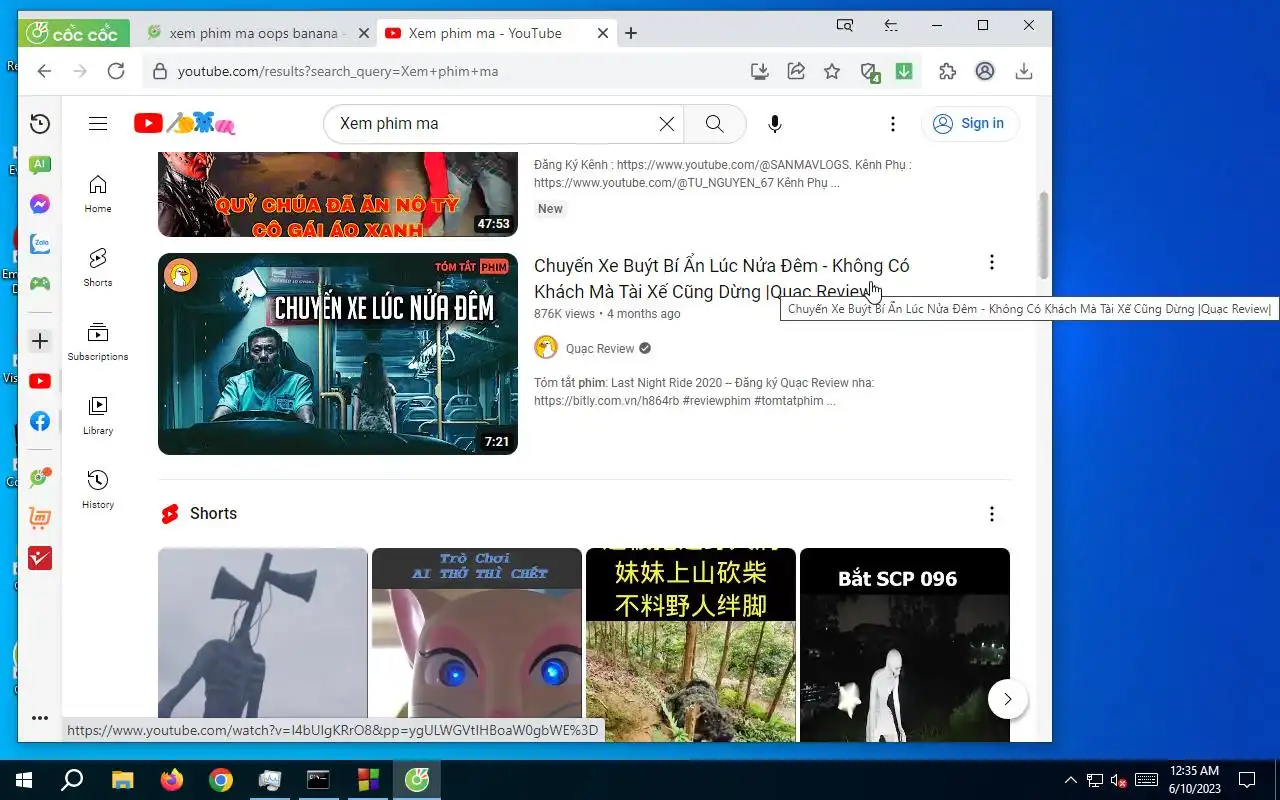The image size is (1280, 800).
Task: Open Messenger from browser sidebar
Action: coord(40,204)
